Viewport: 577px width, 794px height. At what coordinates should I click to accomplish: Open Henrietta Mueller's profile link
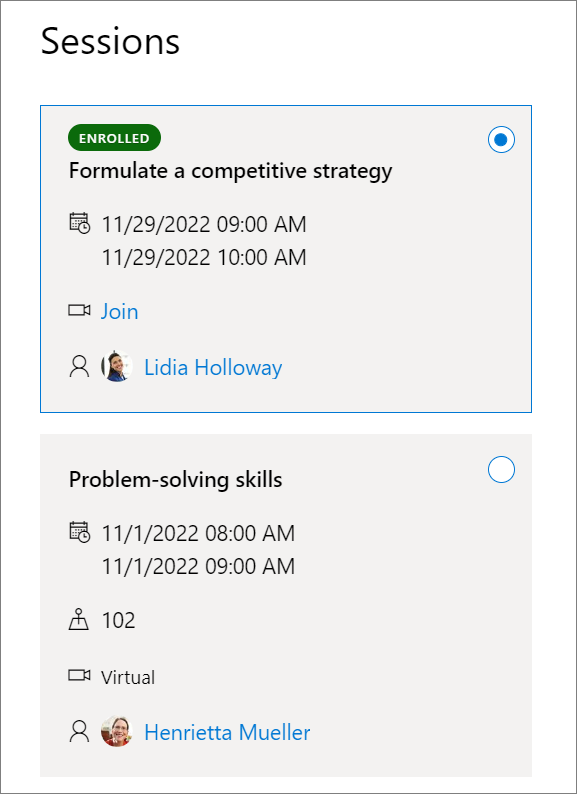point(227,732)
